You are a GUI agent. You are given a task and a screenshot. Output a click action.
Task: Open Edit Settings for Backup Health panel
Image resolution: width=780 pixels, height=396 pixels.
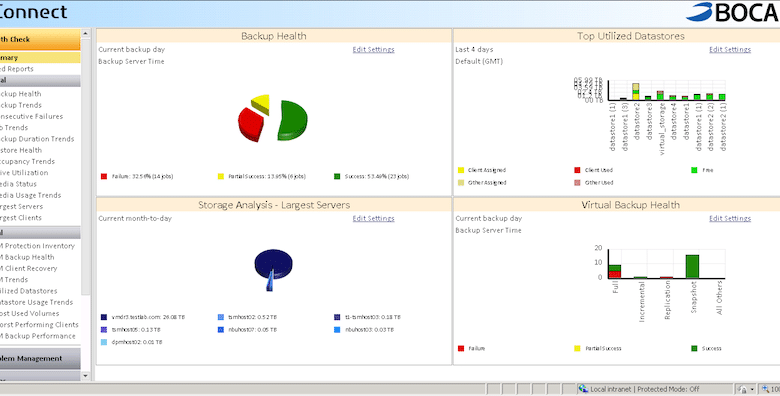373,49
